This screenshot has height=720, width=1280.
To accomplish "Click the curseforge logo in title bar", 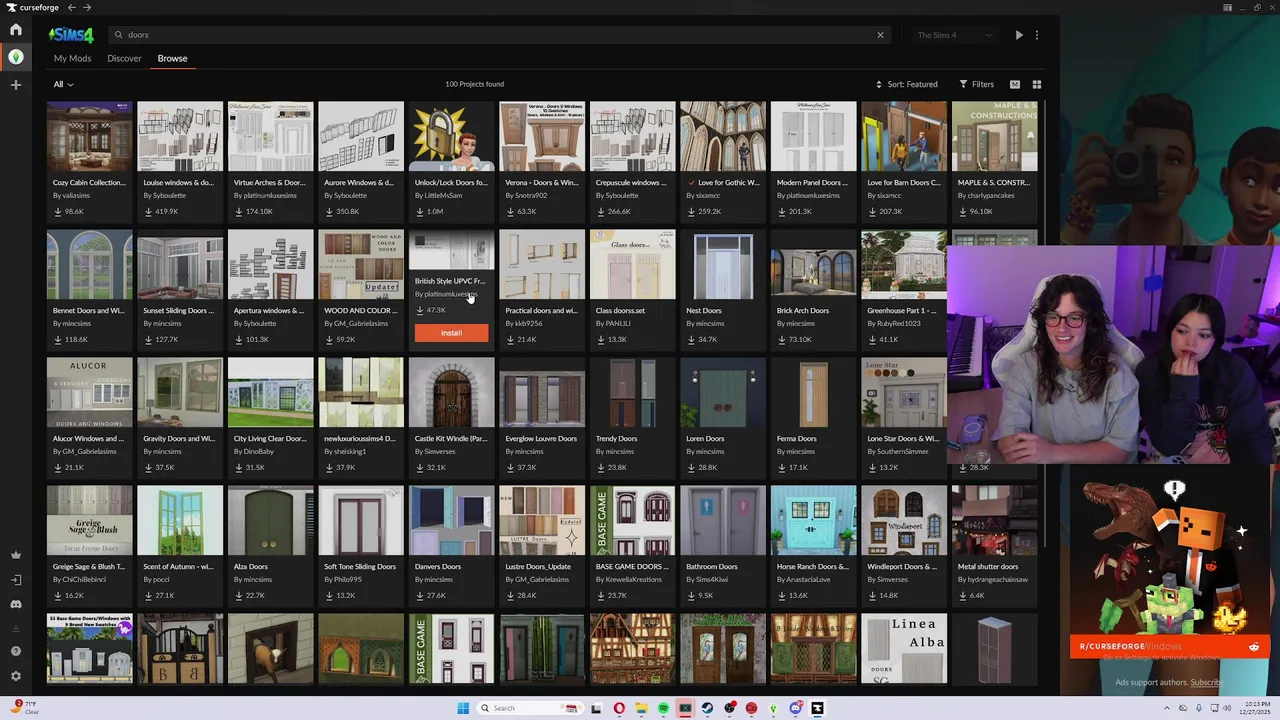I will [x=32, y=8].
